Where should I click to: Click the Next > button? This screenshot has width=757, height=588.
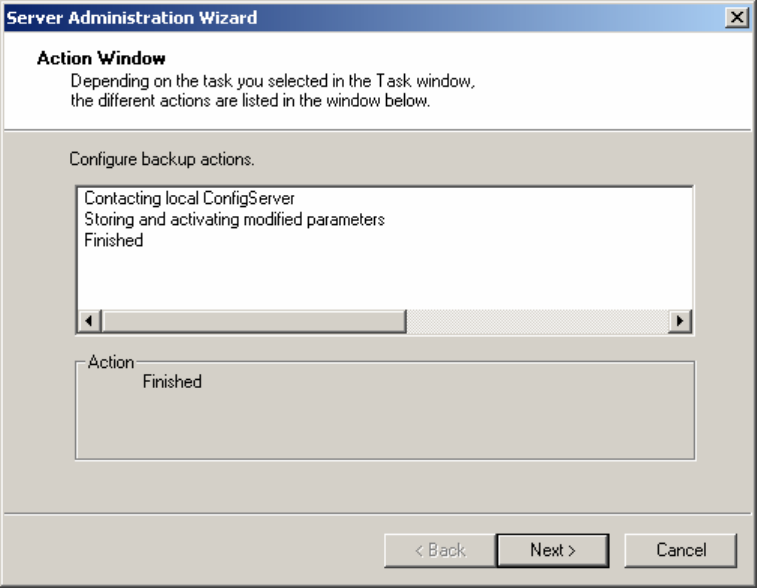point(553,549)
